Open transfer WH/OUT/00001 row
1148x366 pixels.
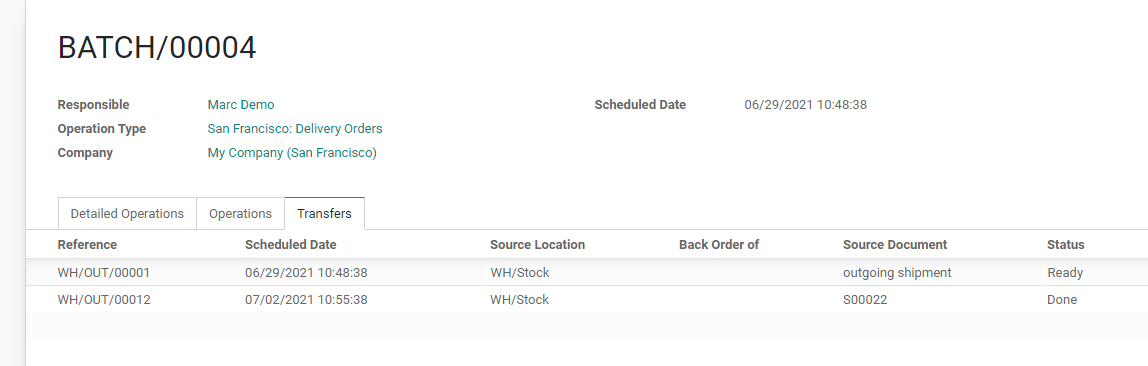point(586,272)
